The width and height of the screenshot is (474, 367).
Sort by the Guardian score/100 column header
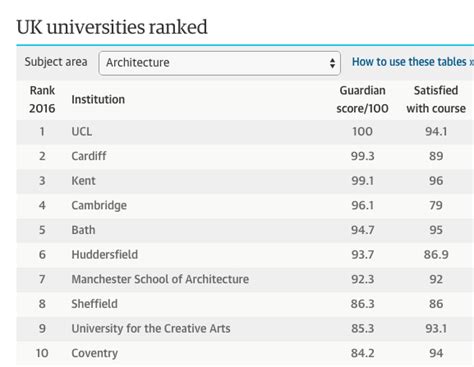pyautogui.click(x=362, y=99)
